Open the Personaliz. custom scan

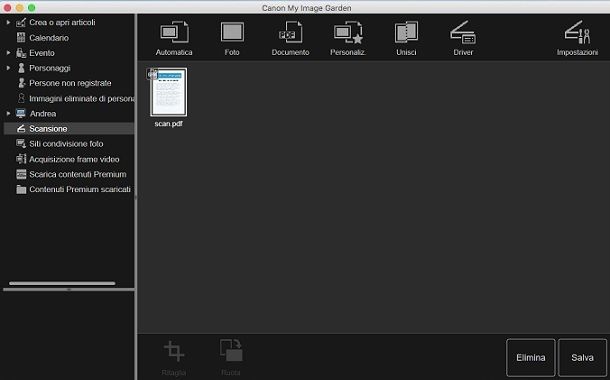click(x=347, y=38)
